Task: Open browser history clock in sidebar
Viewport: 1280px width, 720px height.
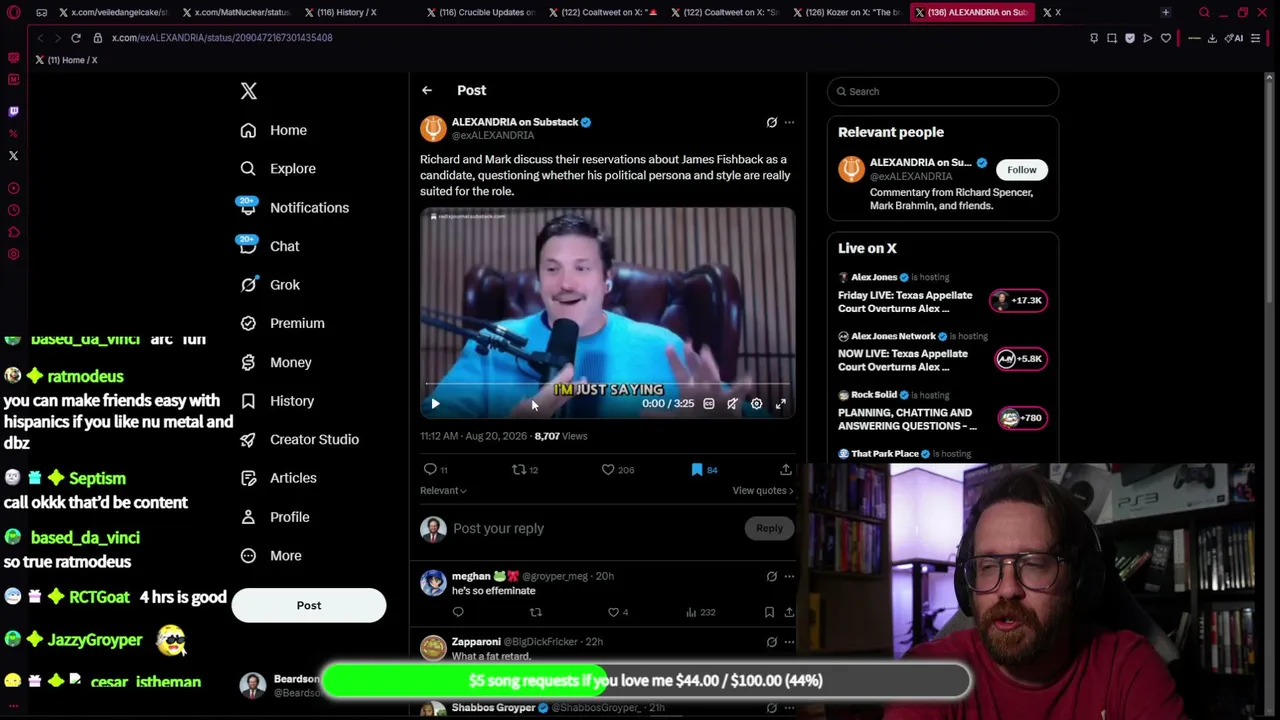Action: coord(13,210)
